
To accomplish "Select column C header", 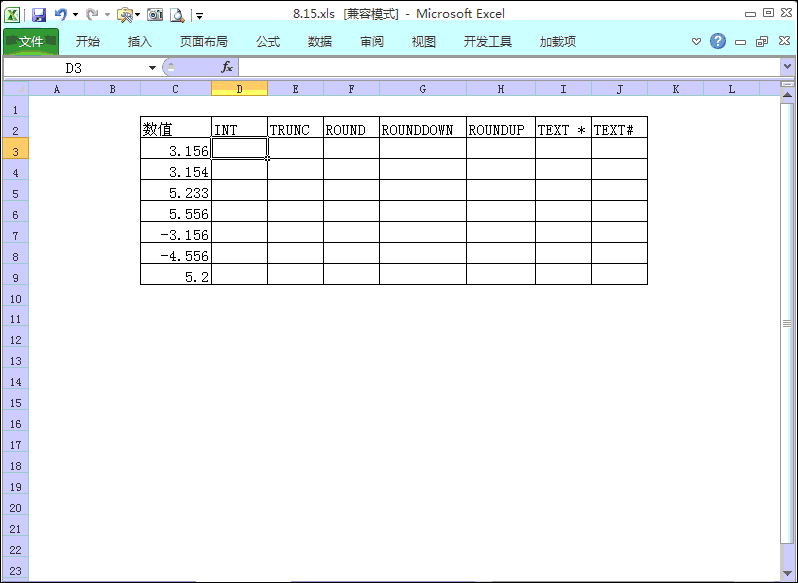I will point(176,89).
